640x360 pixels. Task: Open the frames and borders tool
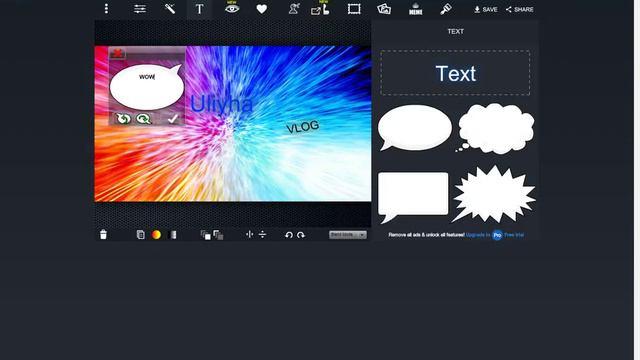click(x=354, y=9)
